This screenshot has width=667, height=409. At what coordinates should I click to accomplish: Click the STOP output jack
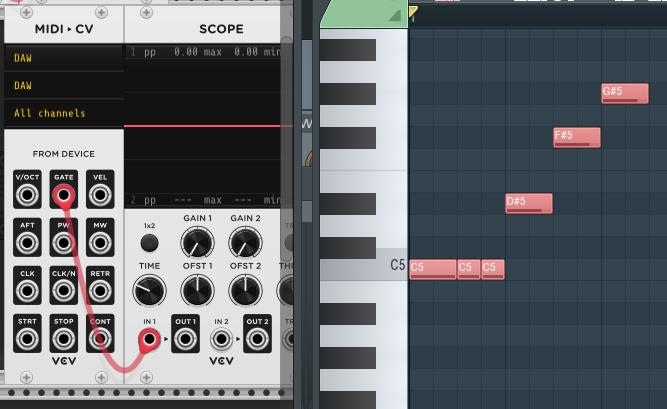[63, 336]
